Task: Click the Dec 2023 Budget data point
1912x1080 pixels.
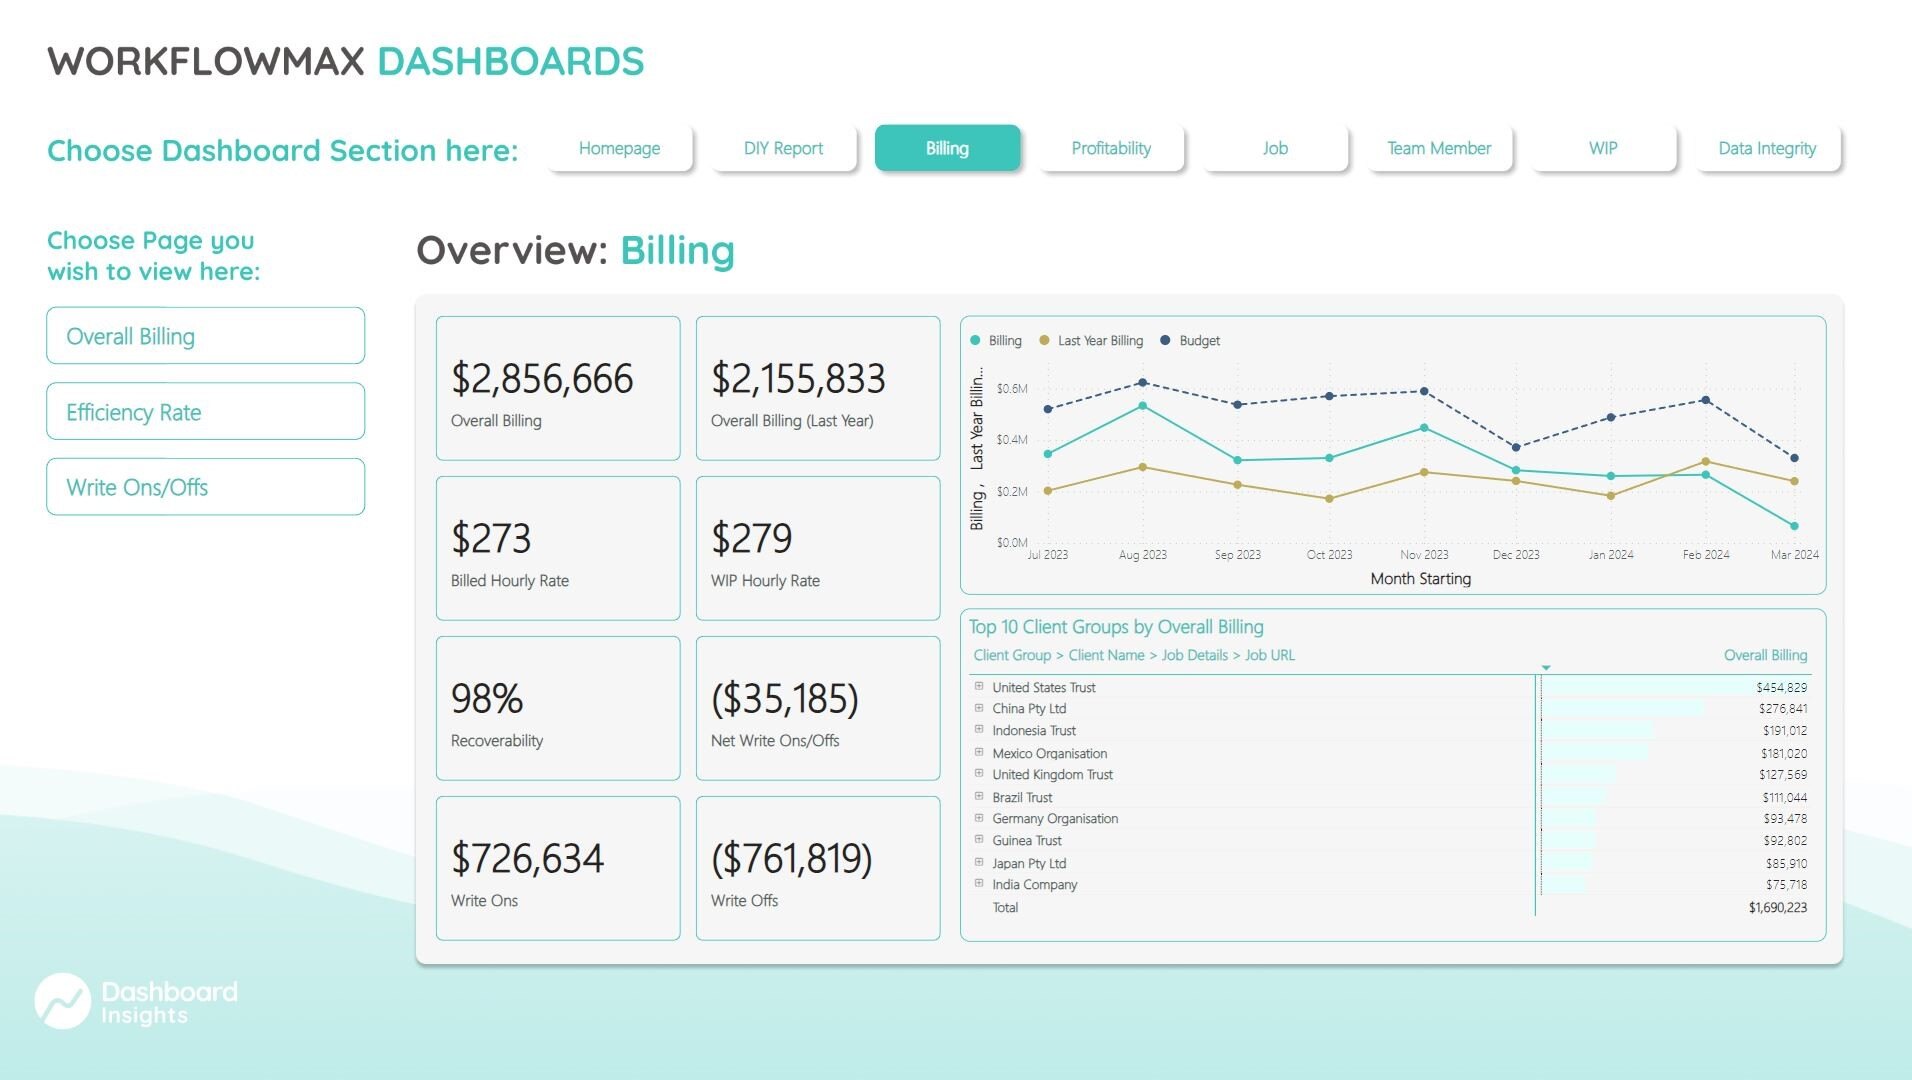Action: pos(1516,448)
